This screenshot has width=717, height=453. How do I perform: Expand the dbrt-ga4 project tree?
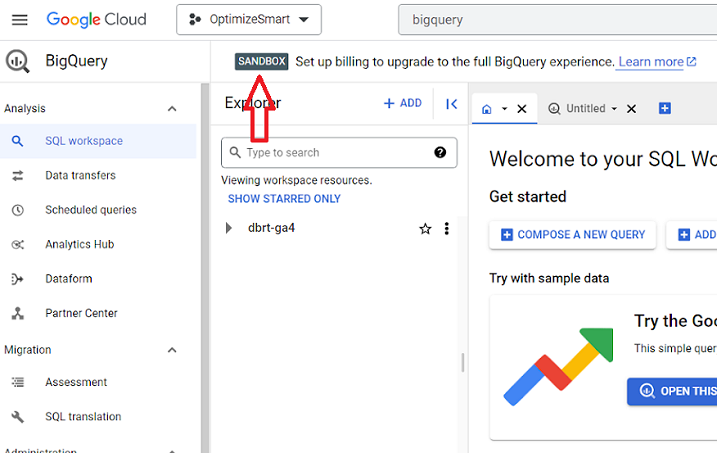click(x=229, y=228)
